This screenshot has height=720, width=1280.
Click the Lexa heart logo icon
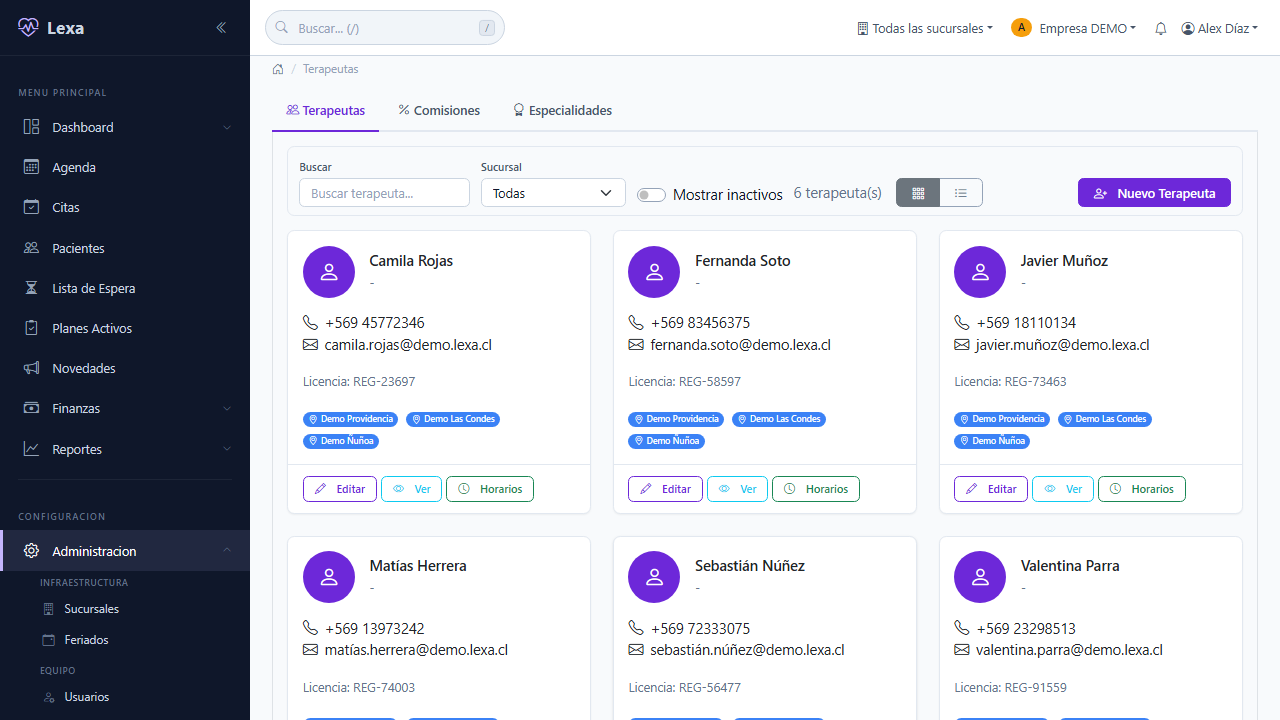coord(28,27)
